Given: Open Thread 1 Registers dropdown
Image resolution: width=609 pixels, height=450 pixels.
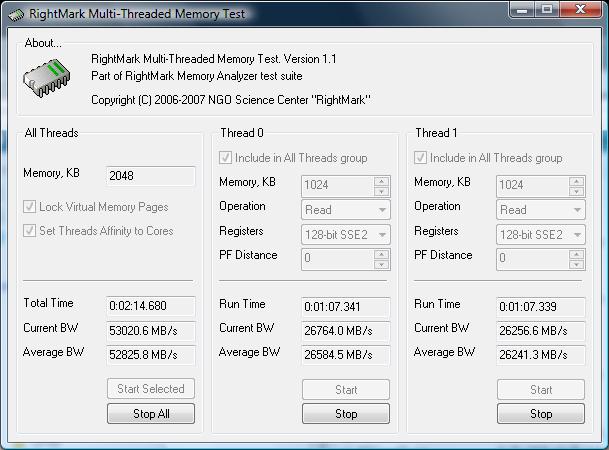Looking at the screenshot, I should 541,235.
